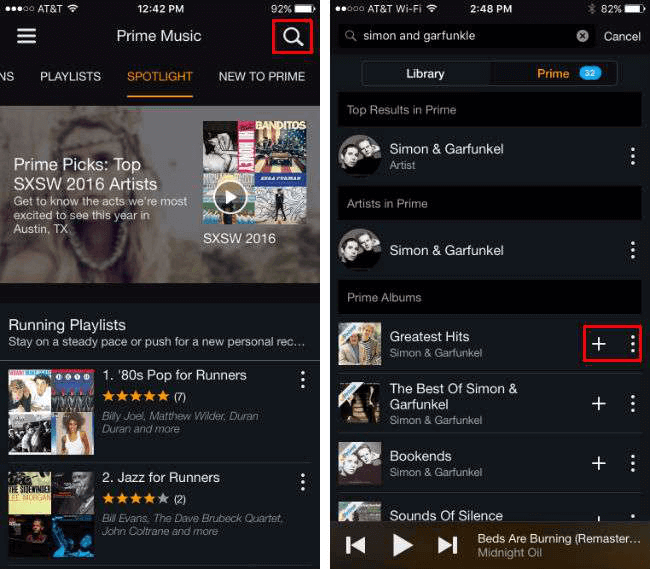
Task: Open The Best Of Simon & Garfunkel album cover
Action: point(360,404)
